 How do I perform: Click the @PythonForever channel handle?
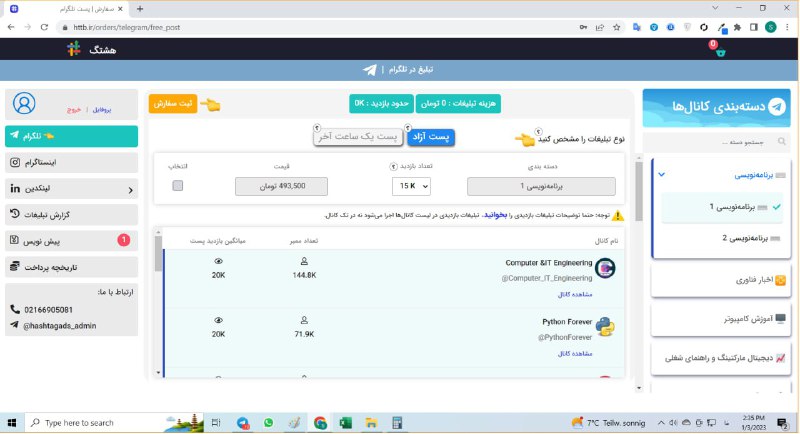(565, 338)
